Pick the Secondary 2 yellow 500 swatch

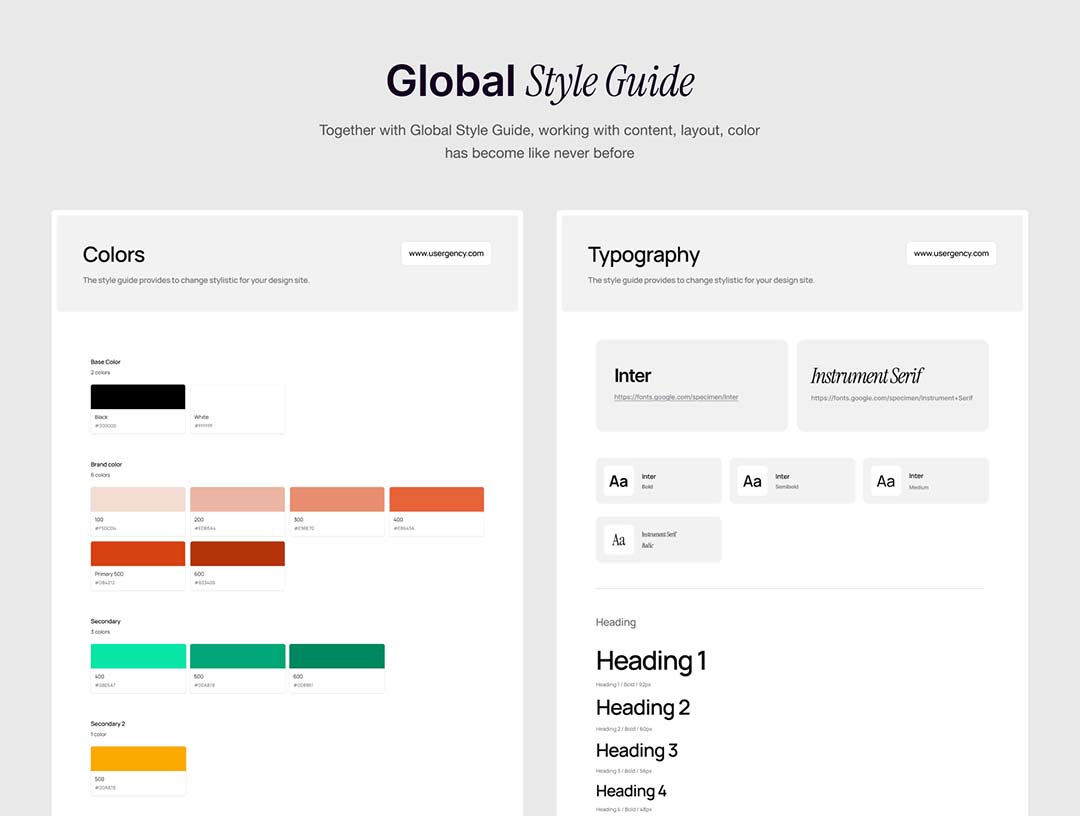[138, 758]
